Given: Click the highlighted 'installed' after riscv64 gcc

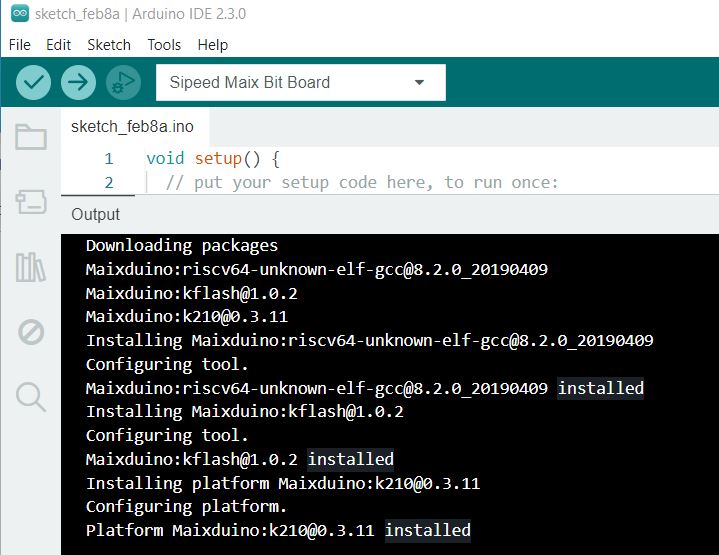Looking at the screenshot, I should pyautogui.click(x=601, y=388).
